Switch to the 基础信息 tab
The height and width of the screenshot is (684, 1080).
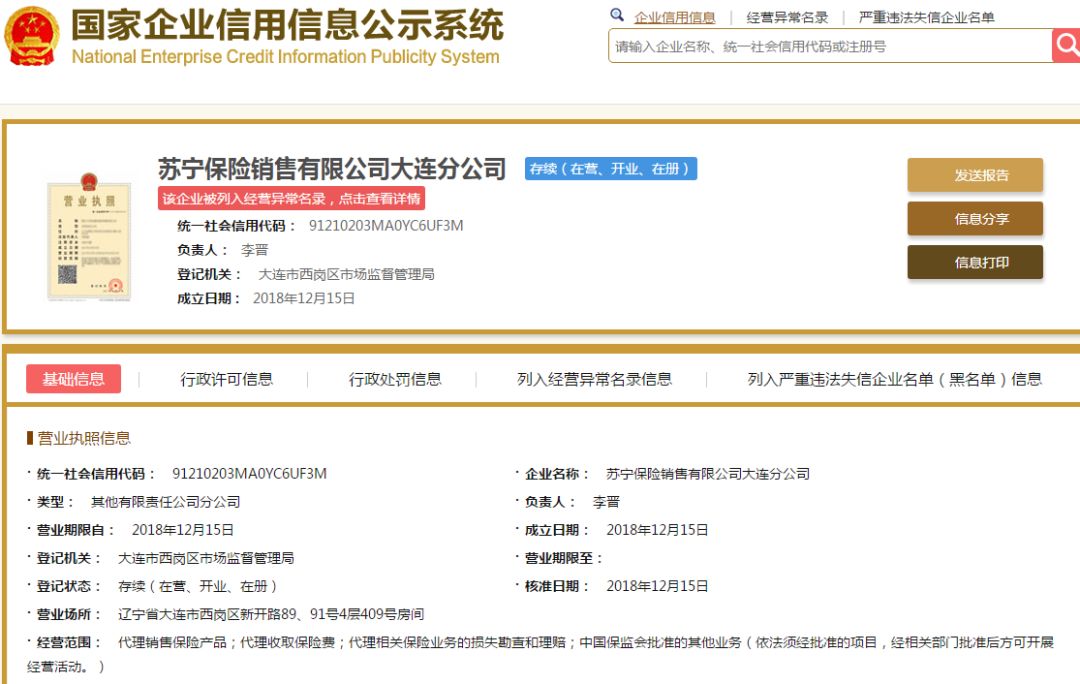coord(73,379)
